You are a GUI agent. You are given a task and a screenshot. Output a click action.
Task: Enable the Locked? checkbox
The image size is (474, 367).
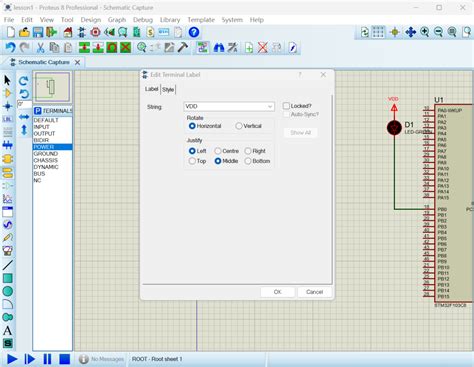pos(286,106)
